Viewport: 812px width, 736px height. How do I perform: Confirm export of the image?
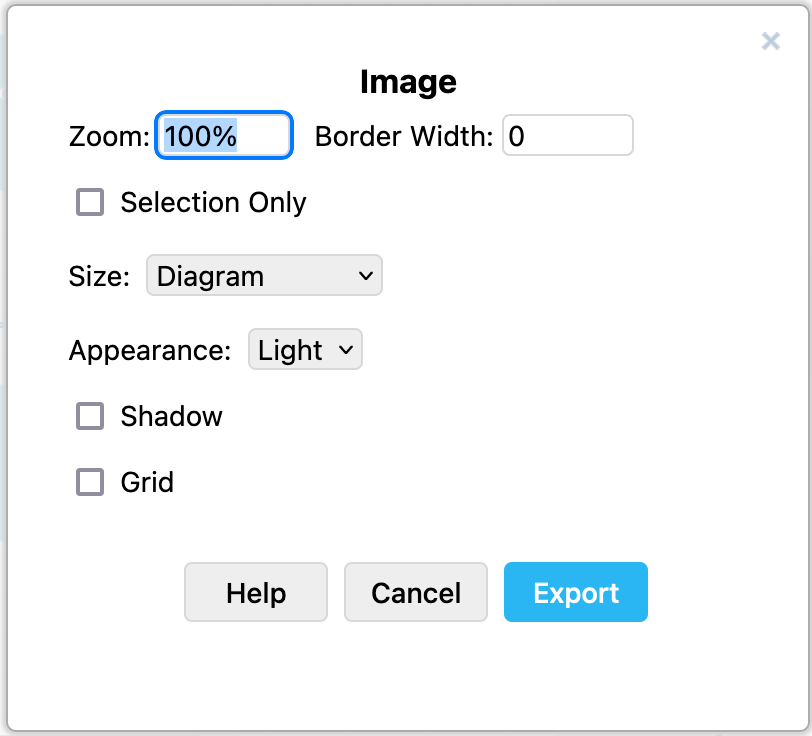pyautogui.click(x=576, y=592)
